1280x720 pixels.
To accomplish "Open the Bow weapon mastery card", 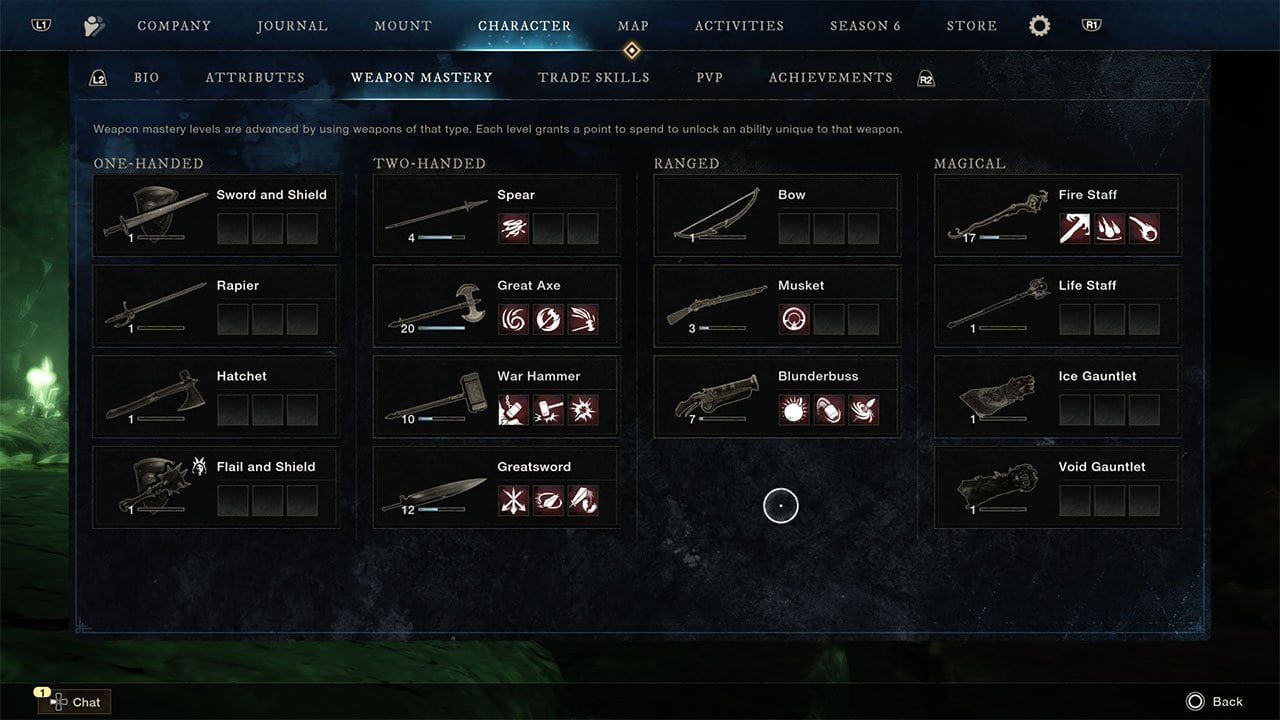I will [777, 214].
